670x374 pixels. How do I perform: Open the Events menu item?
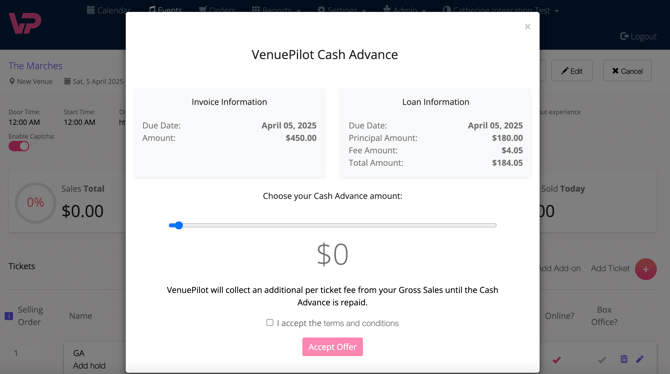pos(165,10)
